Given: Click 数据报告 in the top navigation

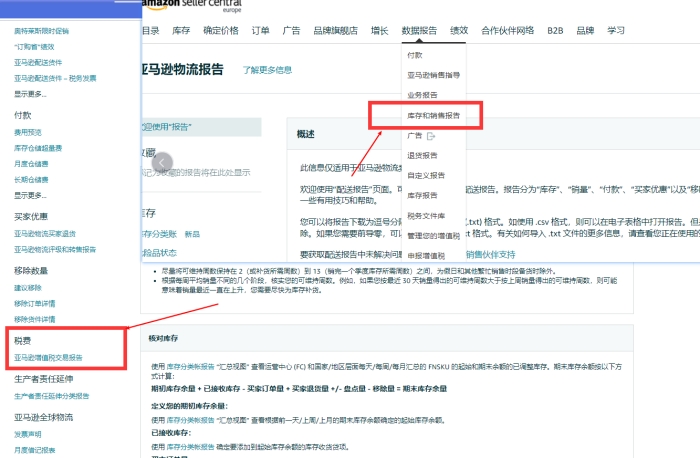Looking at the screenshot, I should pyautogui.click(x=419, y=31).
